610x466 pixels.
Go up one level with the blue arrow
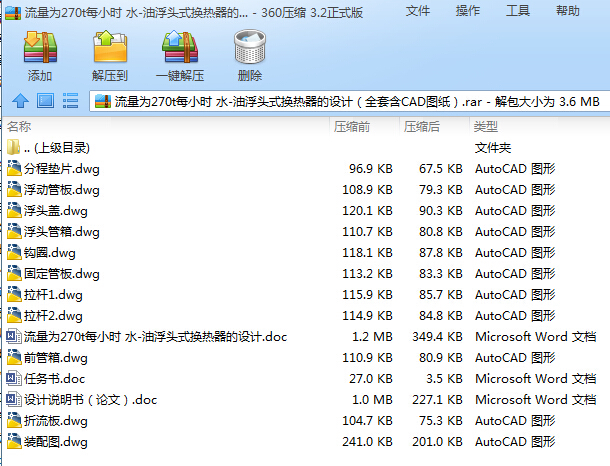pyautogui.click(x=20, y=101)
